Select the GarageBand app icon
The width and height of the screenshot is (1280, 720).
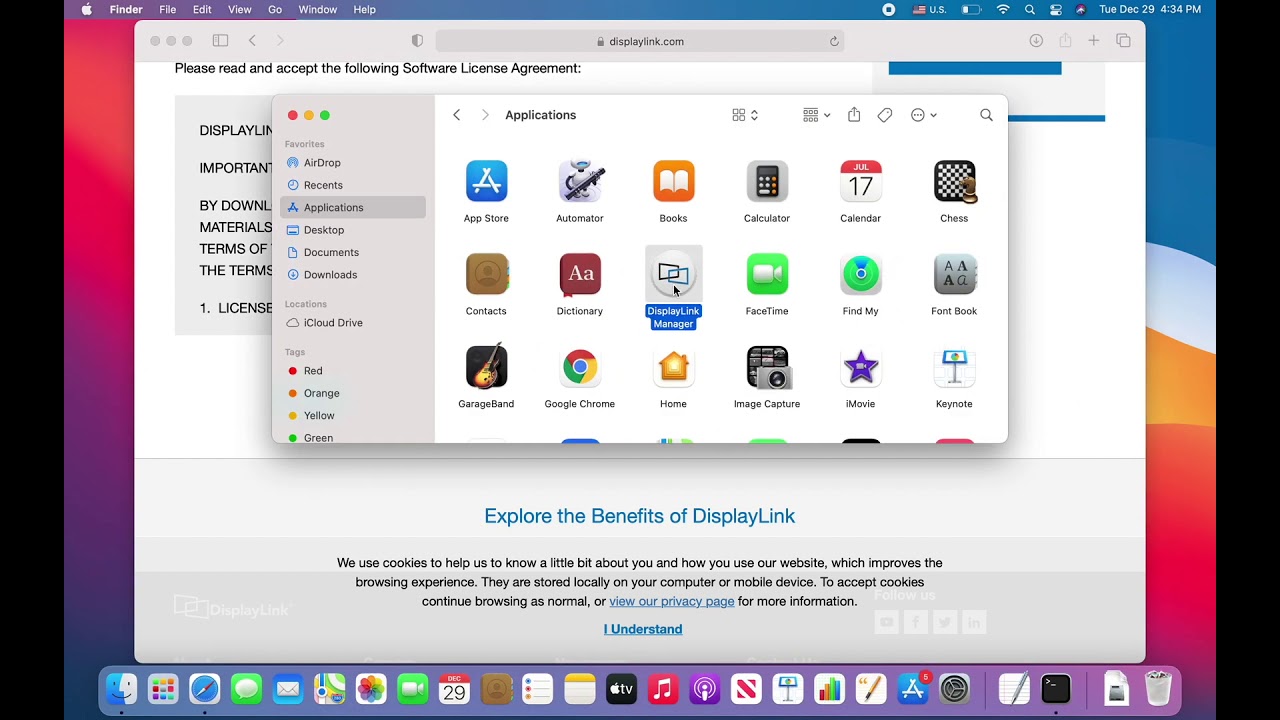click(x=486, y=367)
